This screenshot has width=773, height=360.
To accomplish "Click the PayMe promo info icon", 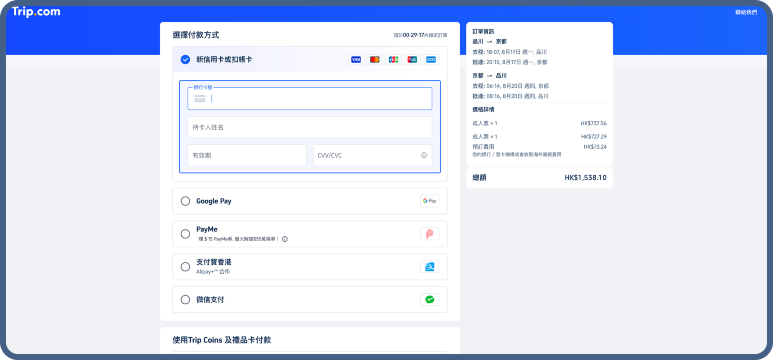I will pos(284,239).
